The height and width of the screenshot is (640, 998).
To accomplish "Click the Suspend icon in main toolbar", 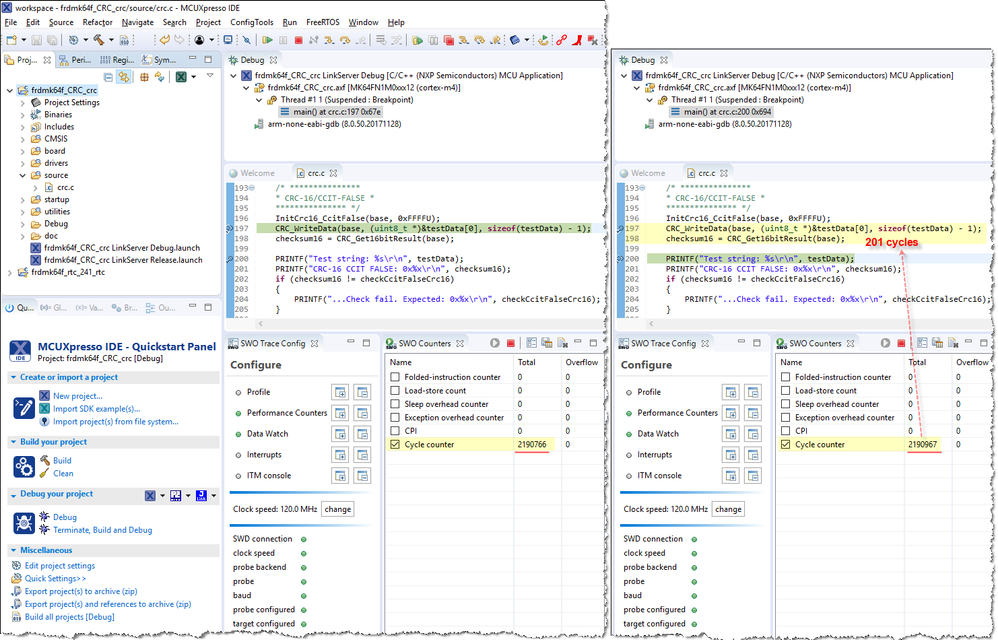I will tap(283, 40).
